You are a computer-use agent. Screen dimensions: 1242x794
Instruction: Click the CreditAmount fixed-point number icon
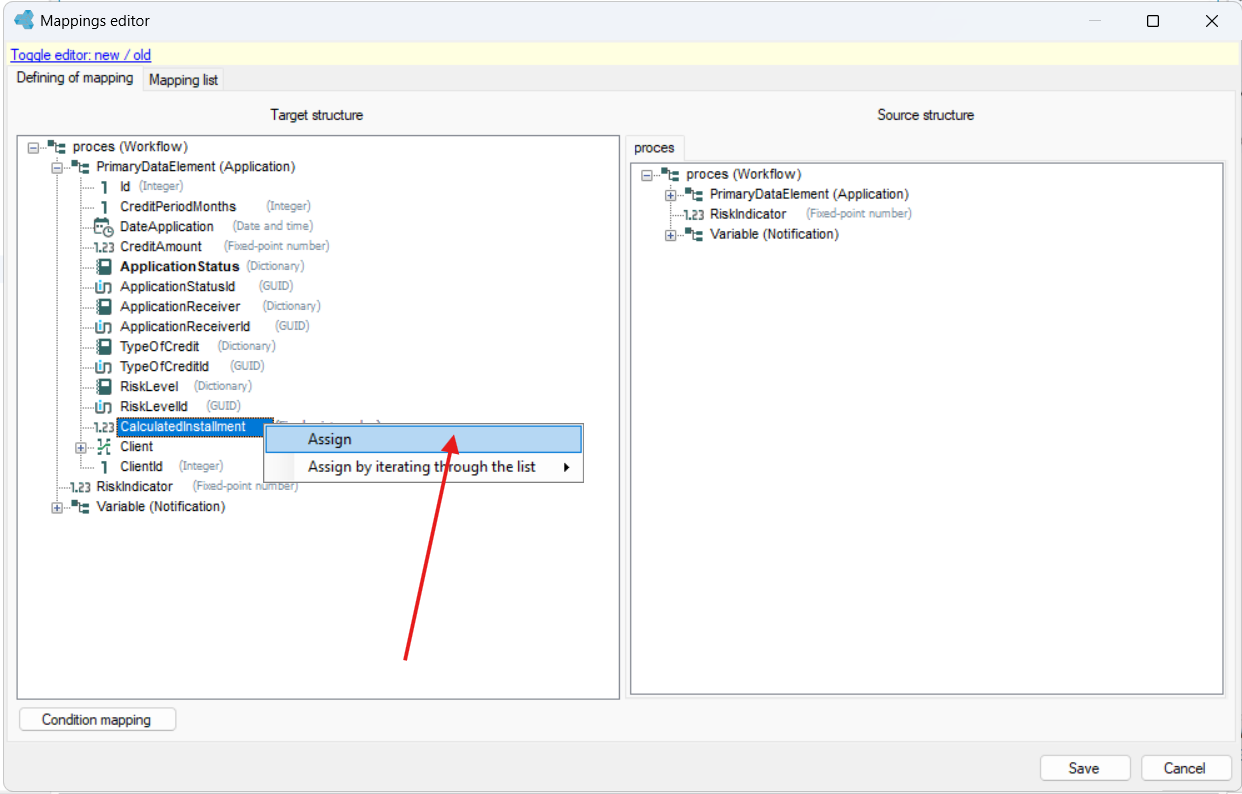click(x=103, y=247)
